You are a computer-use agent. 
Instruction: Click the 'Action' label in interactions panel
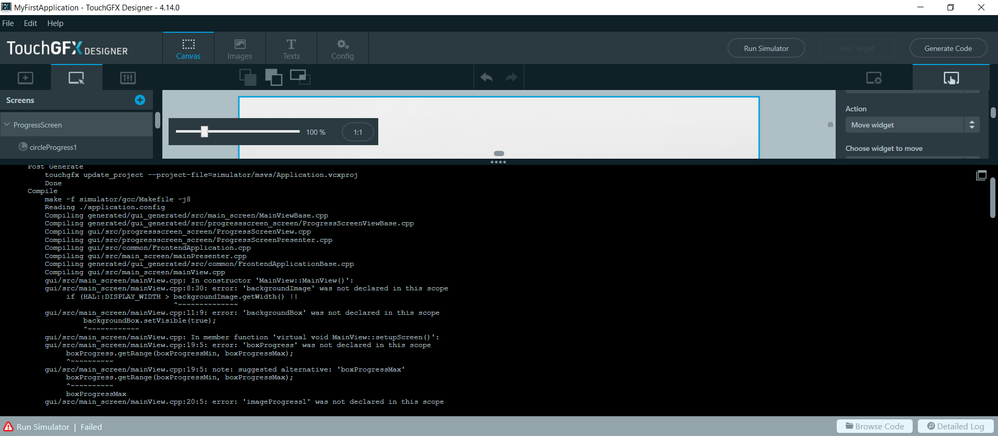click(855, 109)
